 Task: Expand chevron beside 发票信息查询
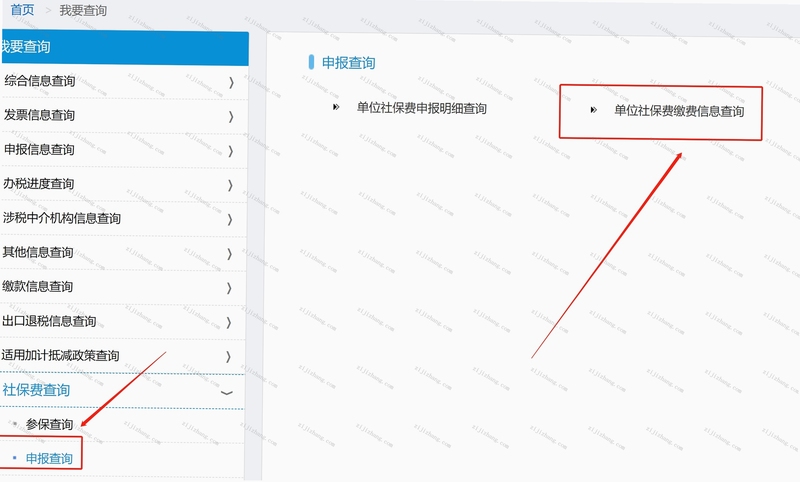pos(231,117)
